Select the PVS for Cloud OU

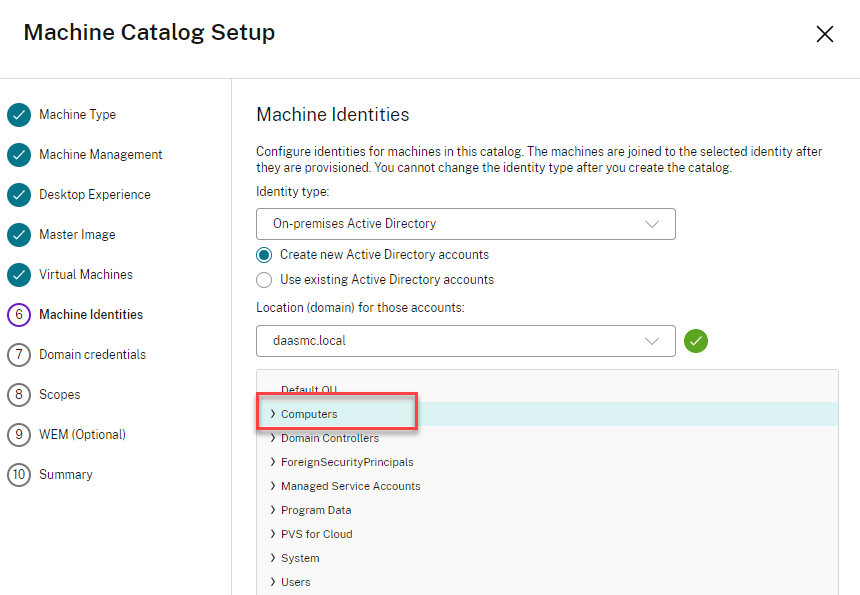316,534
